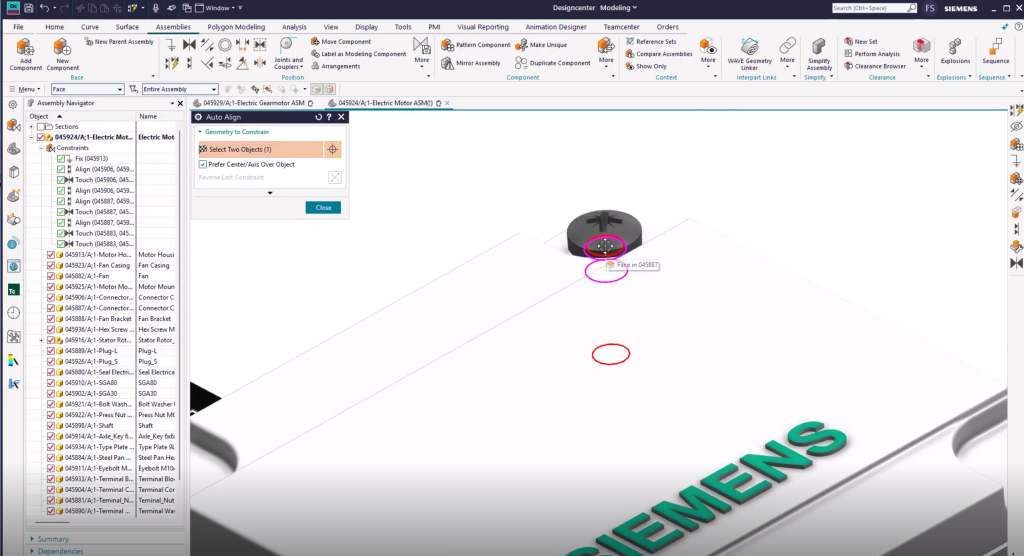The height and width of the screenshot is (556, 1024).
Task: Click Pattern Component tool
Action: [475, 44]
